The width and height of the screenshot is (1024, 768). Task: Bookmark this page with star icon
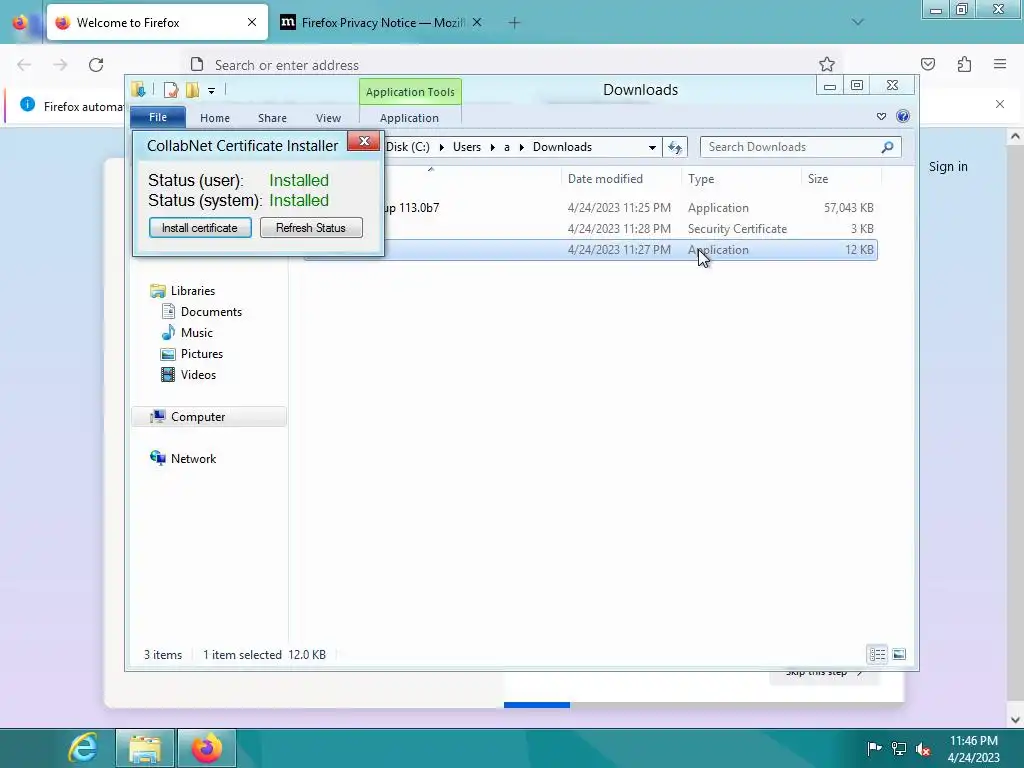(x=827, y=64)
